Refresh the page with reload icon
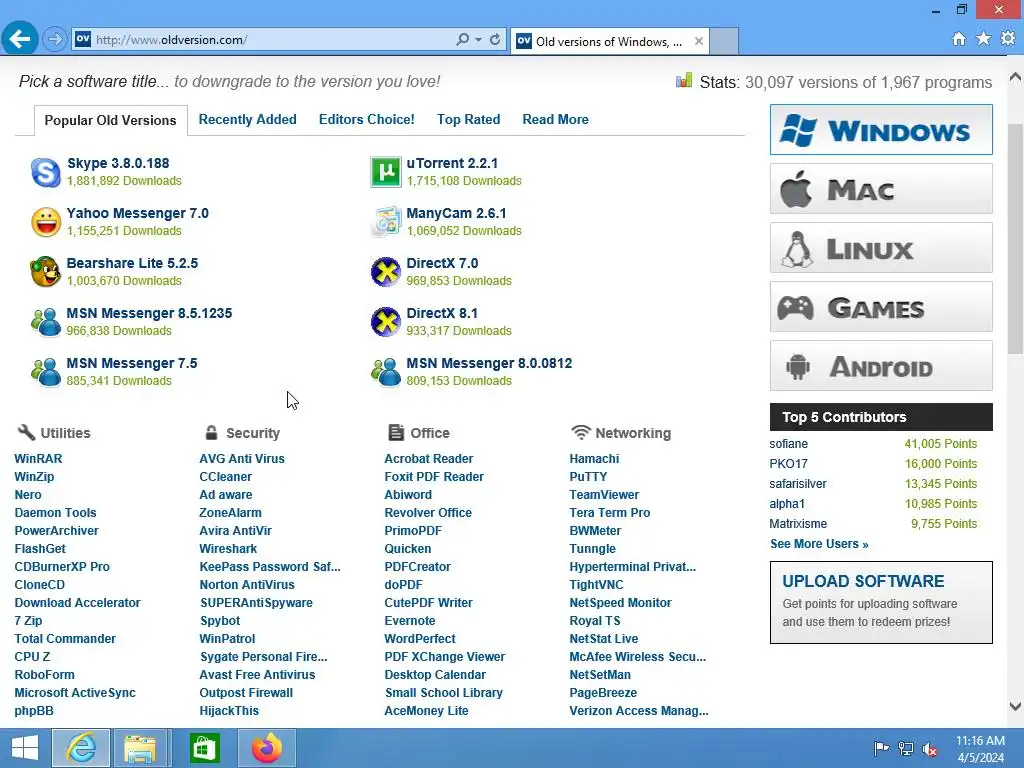The image size is (1024, 768). pyautogui.click(x=495, y=39)
